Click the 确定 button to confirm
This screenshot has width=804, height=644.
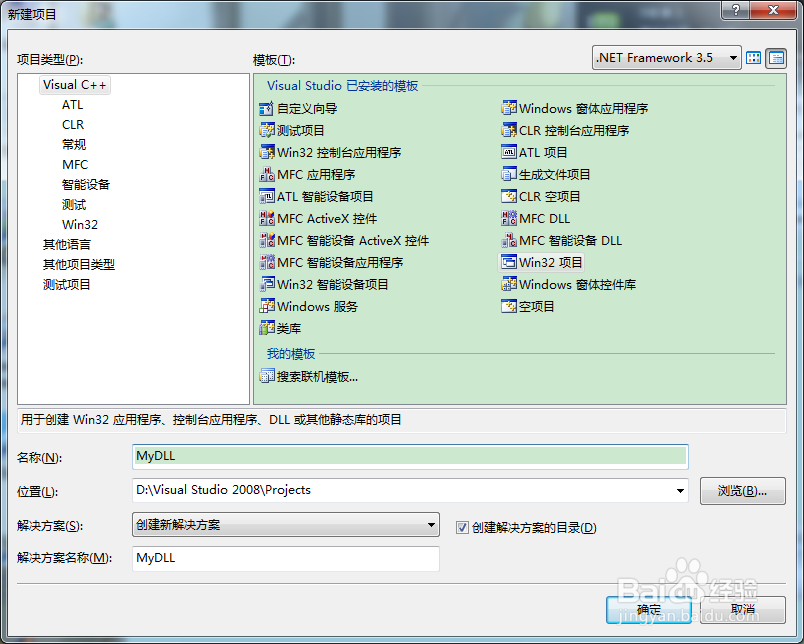click(648, 609)
